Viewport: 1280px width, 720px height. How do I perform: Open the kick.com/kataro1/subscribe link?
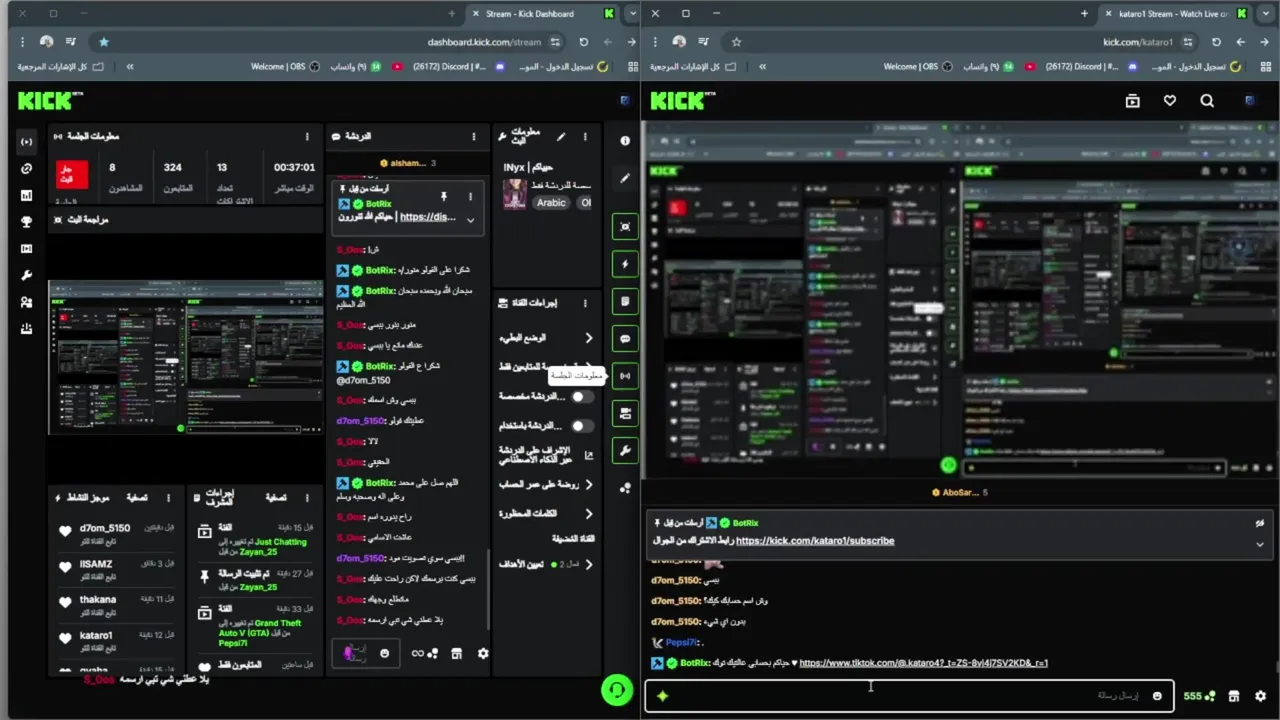pyautogui.click(x=815, y=541)
